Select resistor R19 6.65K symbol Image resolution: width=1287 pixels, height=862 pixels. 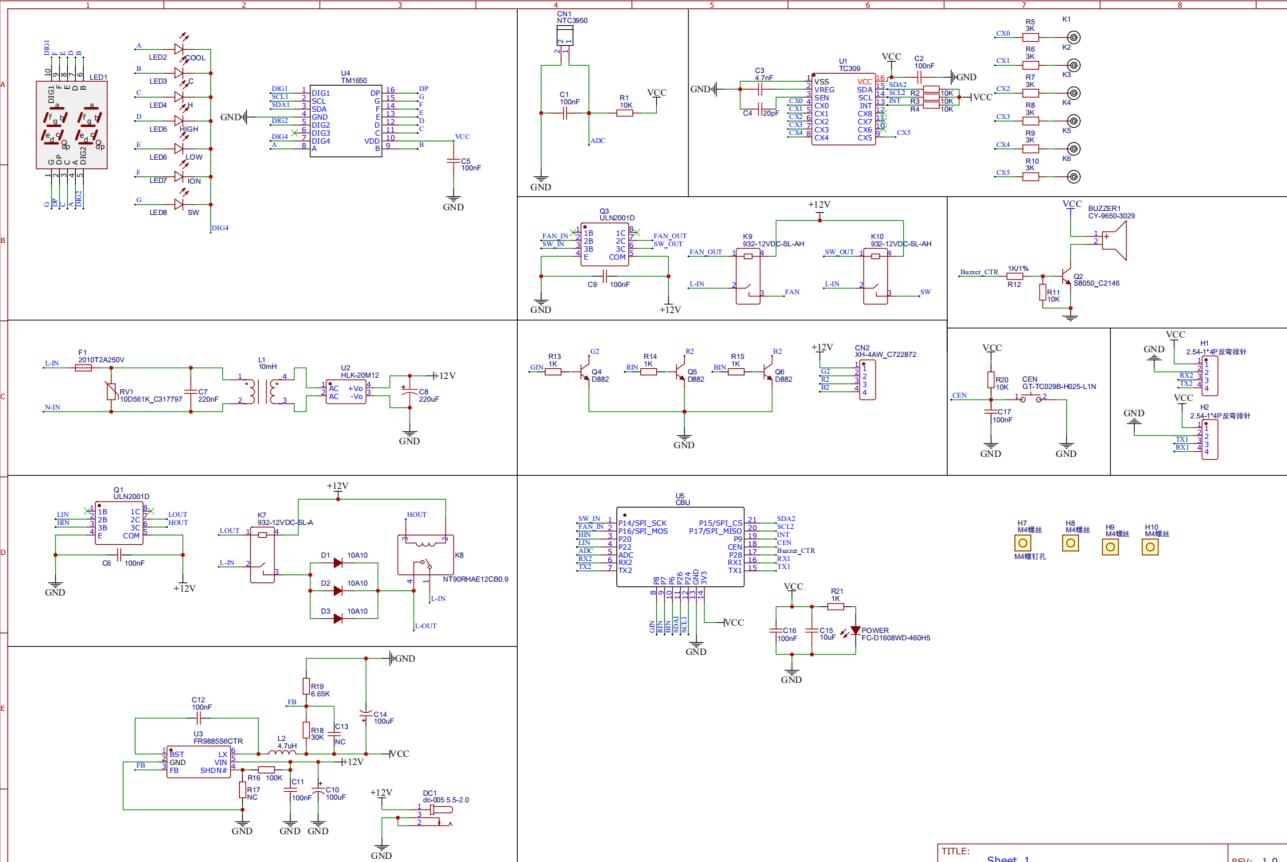tap(306, 687)
